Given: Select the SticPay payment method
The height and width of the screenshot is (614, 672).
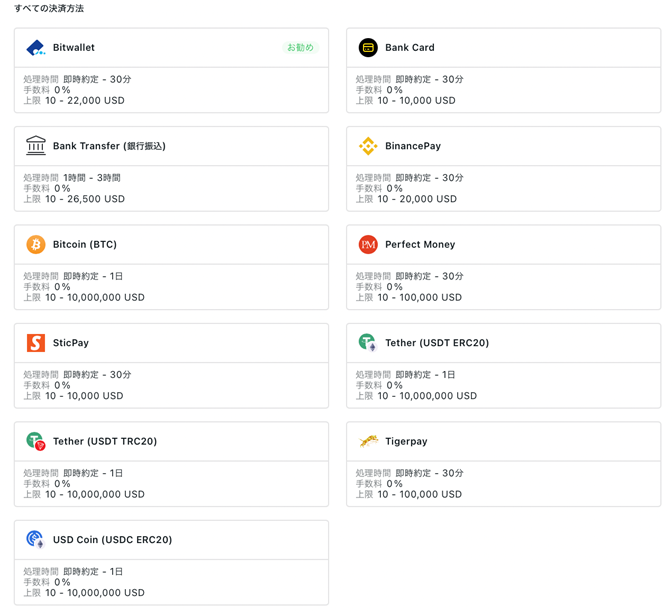Looking at the screenshot, I should point(171,366).
